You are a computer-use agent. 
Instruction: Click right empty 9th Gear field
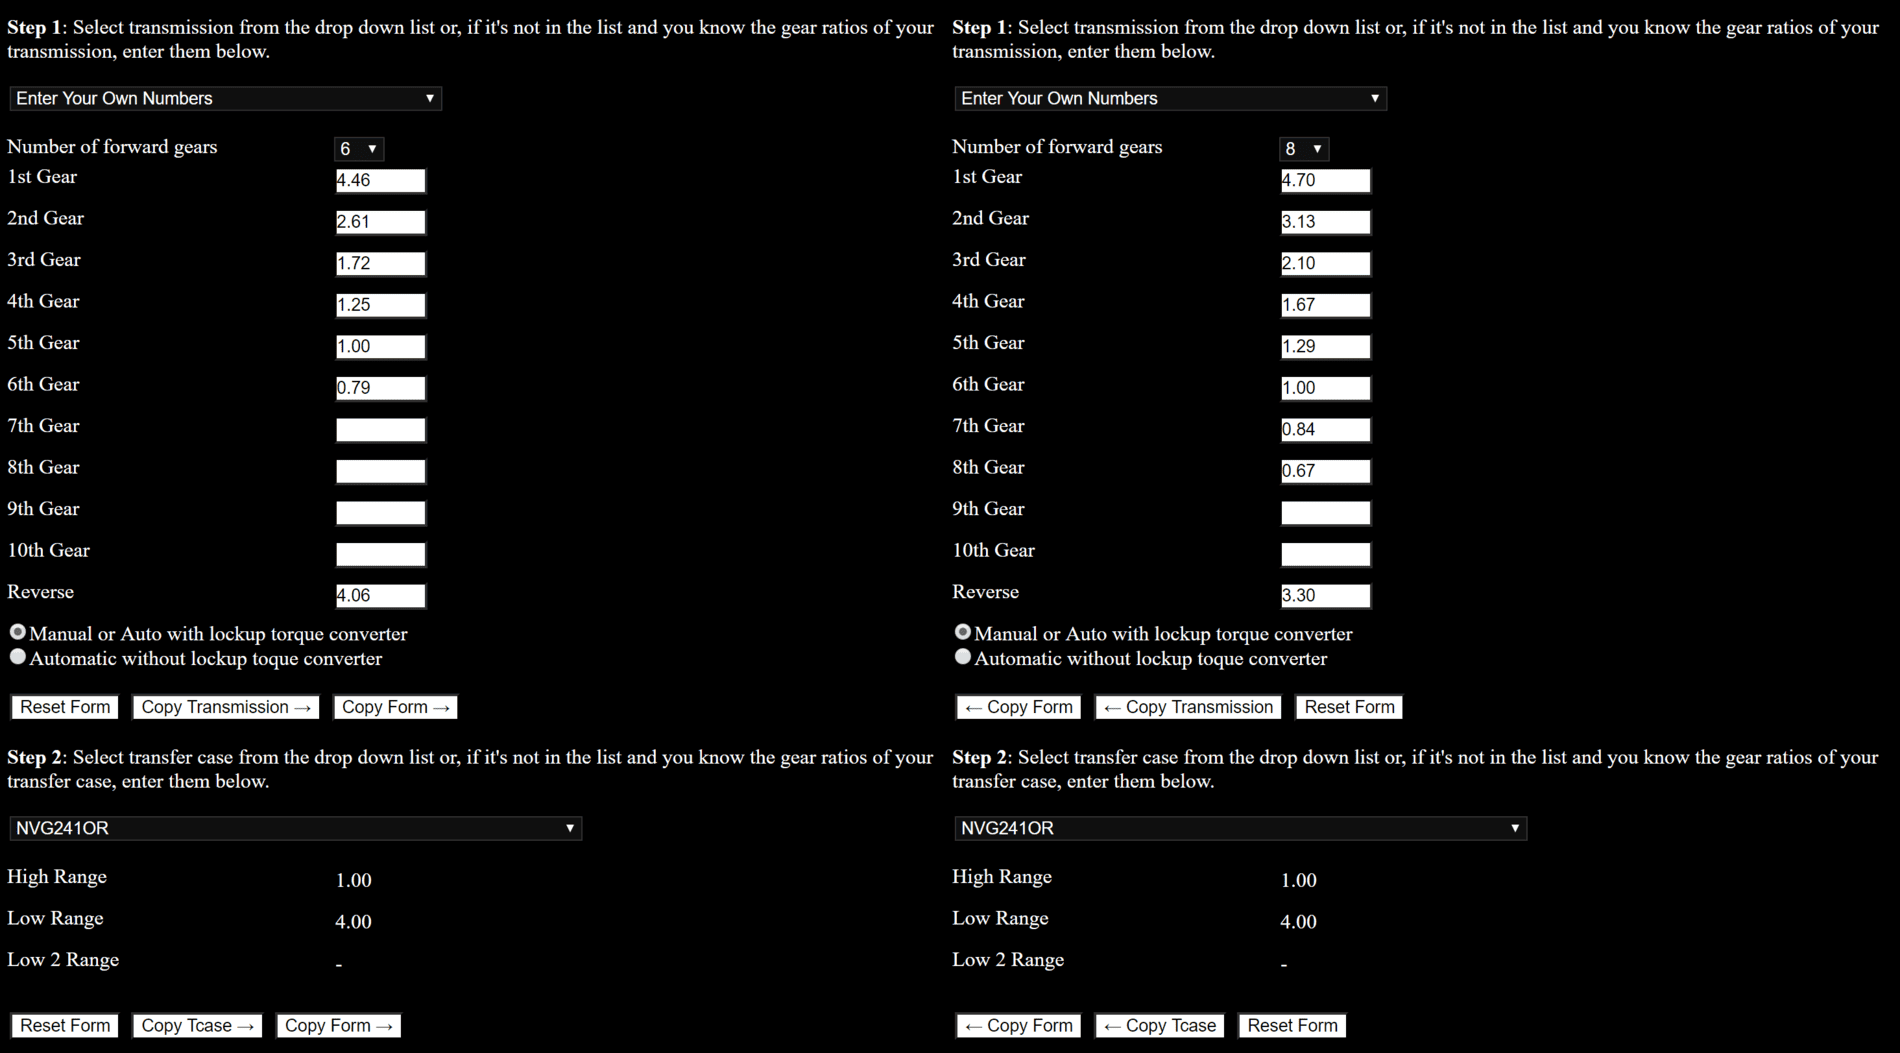[1325, 512]
